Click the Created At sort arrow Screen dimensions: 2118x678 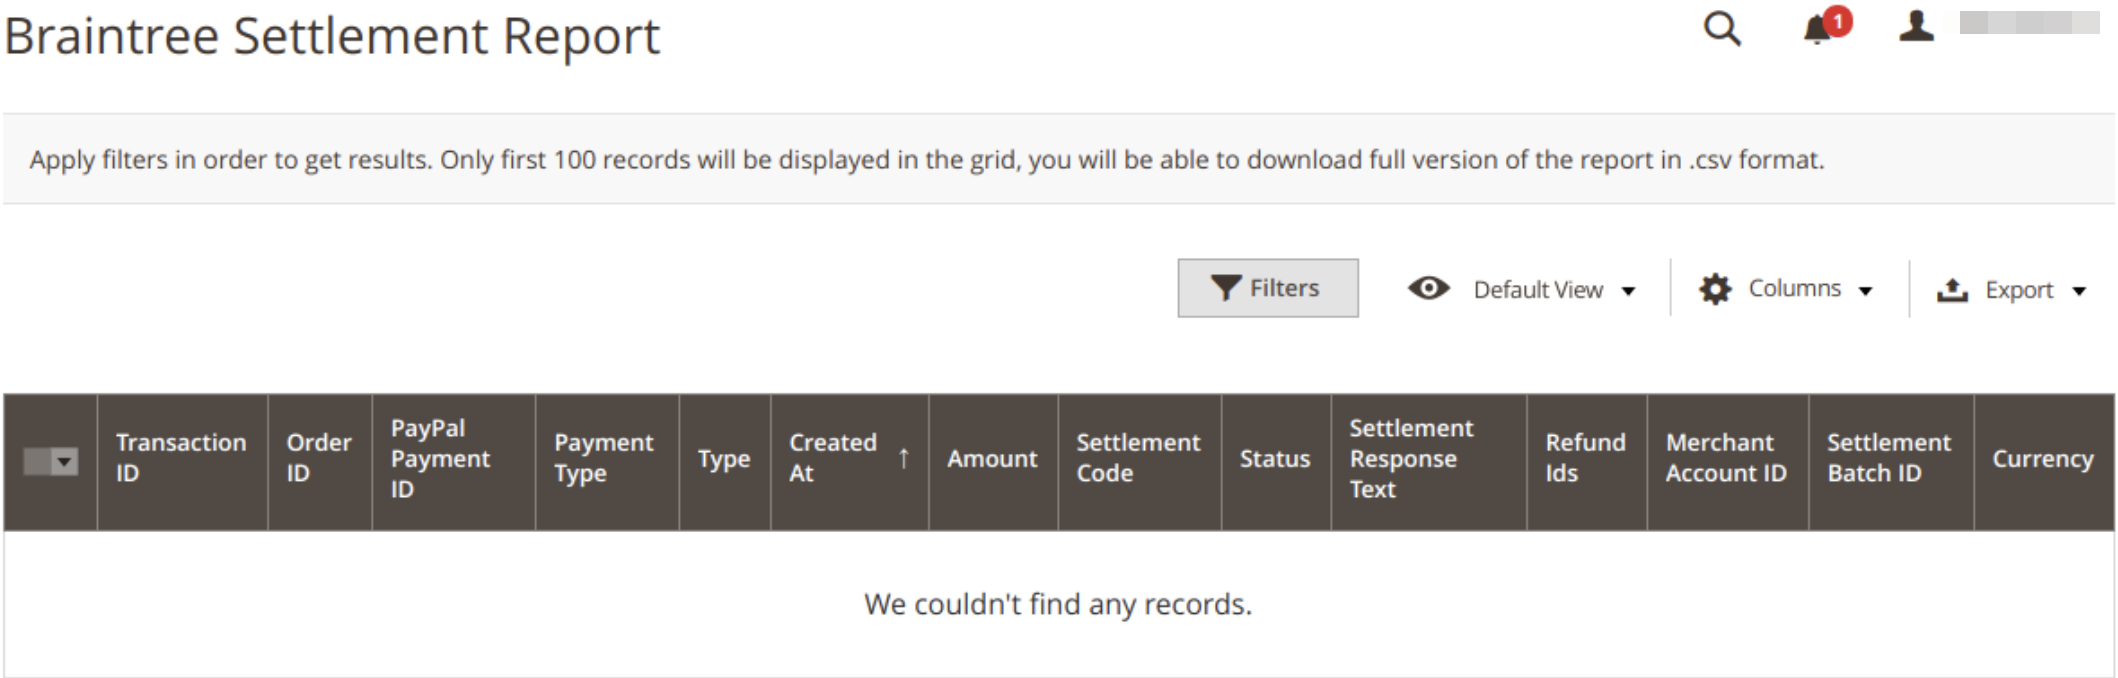903,458
